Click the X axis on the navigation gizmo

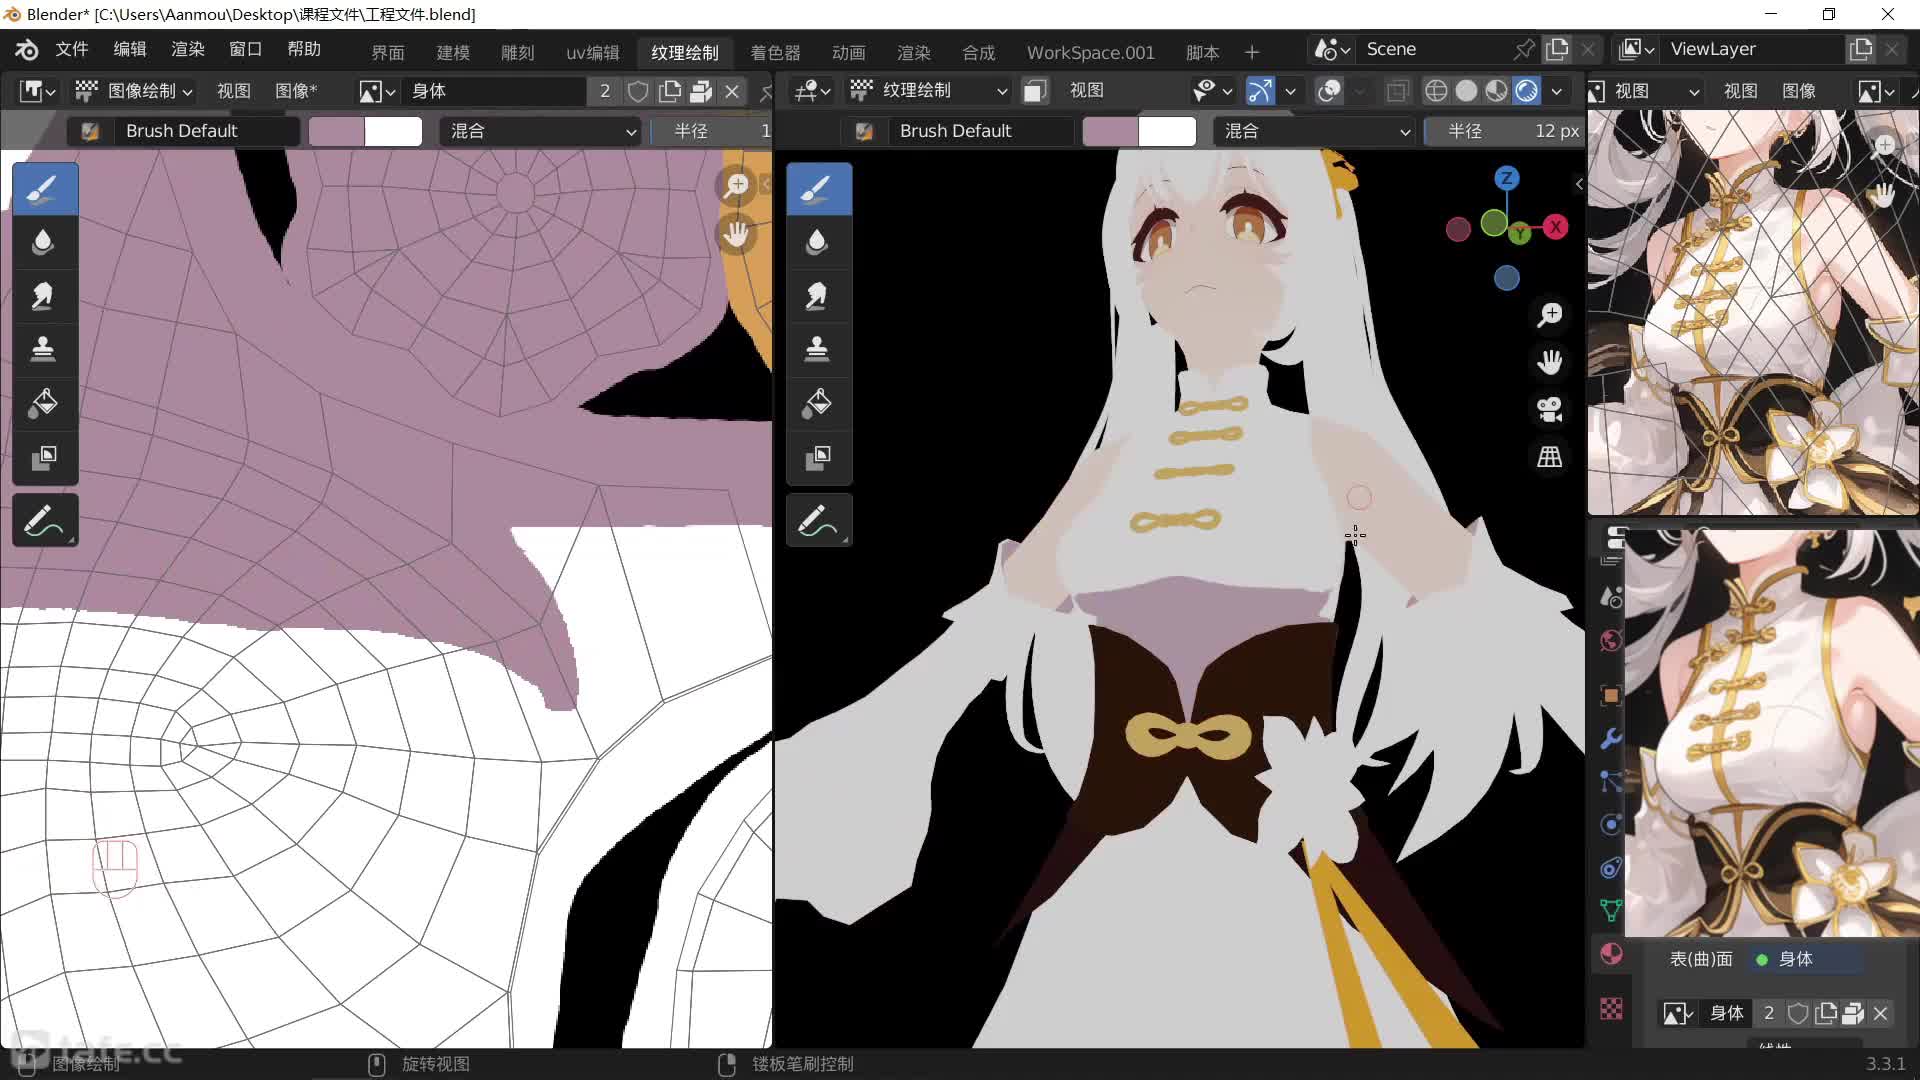click(1555, 227)
